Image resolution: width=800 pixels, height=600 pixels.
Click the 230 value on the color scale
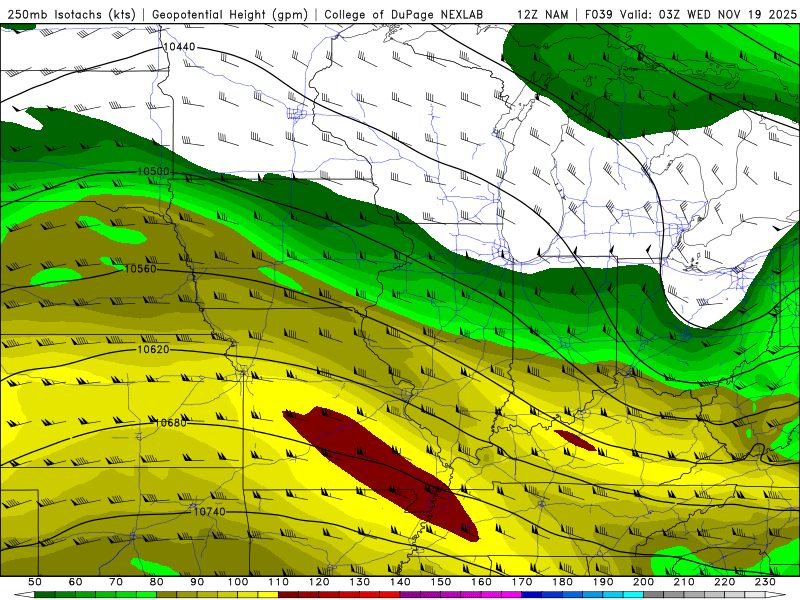click(x=765, y=582)
